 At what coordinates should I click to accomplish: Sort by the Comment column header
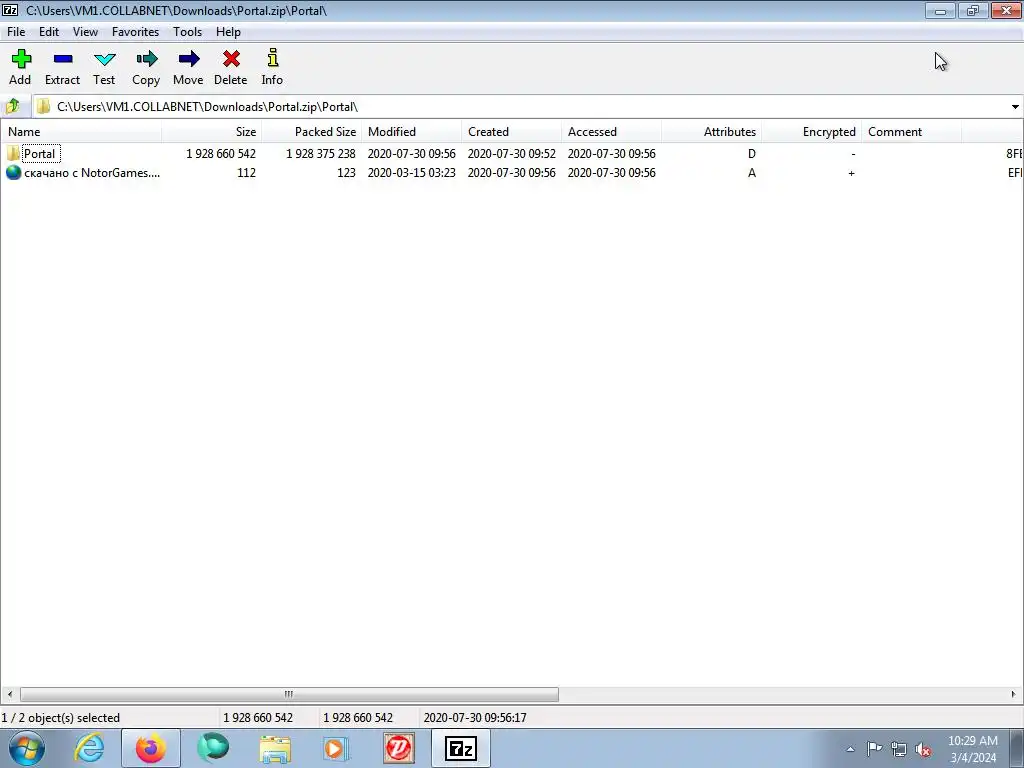pos(912,131)
